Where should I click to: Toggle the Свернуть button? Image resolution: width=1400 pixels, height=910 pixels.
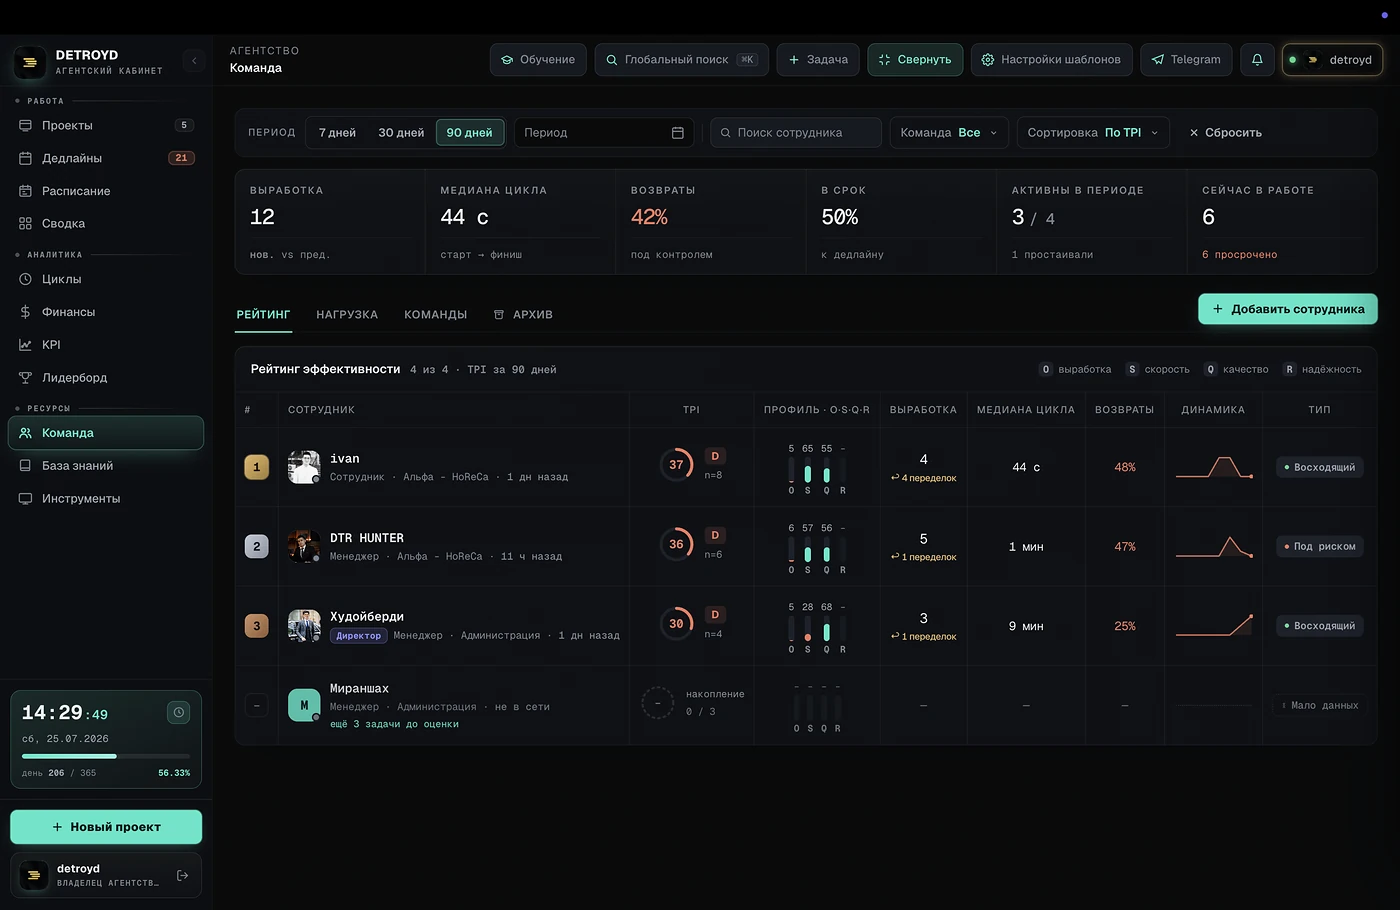[915, 60]
